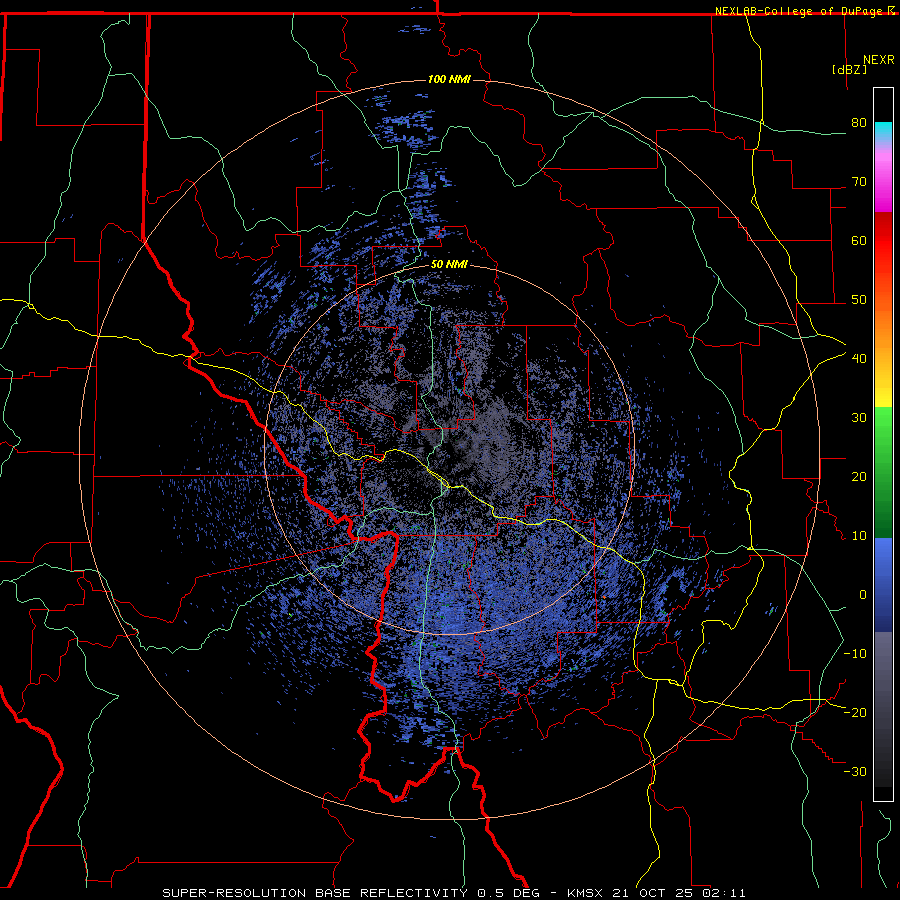The width and height of the screenshot is (900, 900).
Task: Click the -20 value on dBZ scale
Action: (x=855, y=712)
